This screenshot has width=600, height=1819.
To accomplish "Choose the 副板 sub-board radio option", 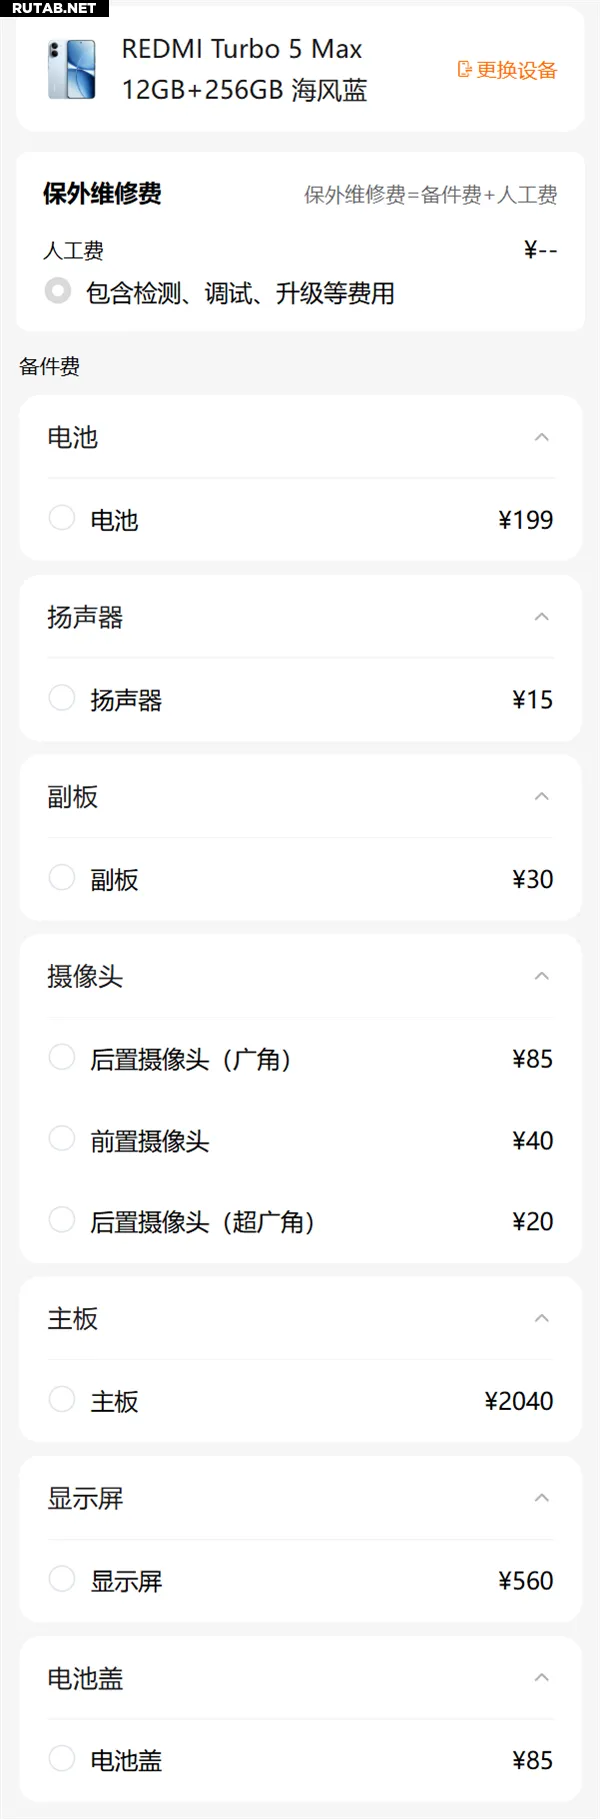I will tap(62, 878).
